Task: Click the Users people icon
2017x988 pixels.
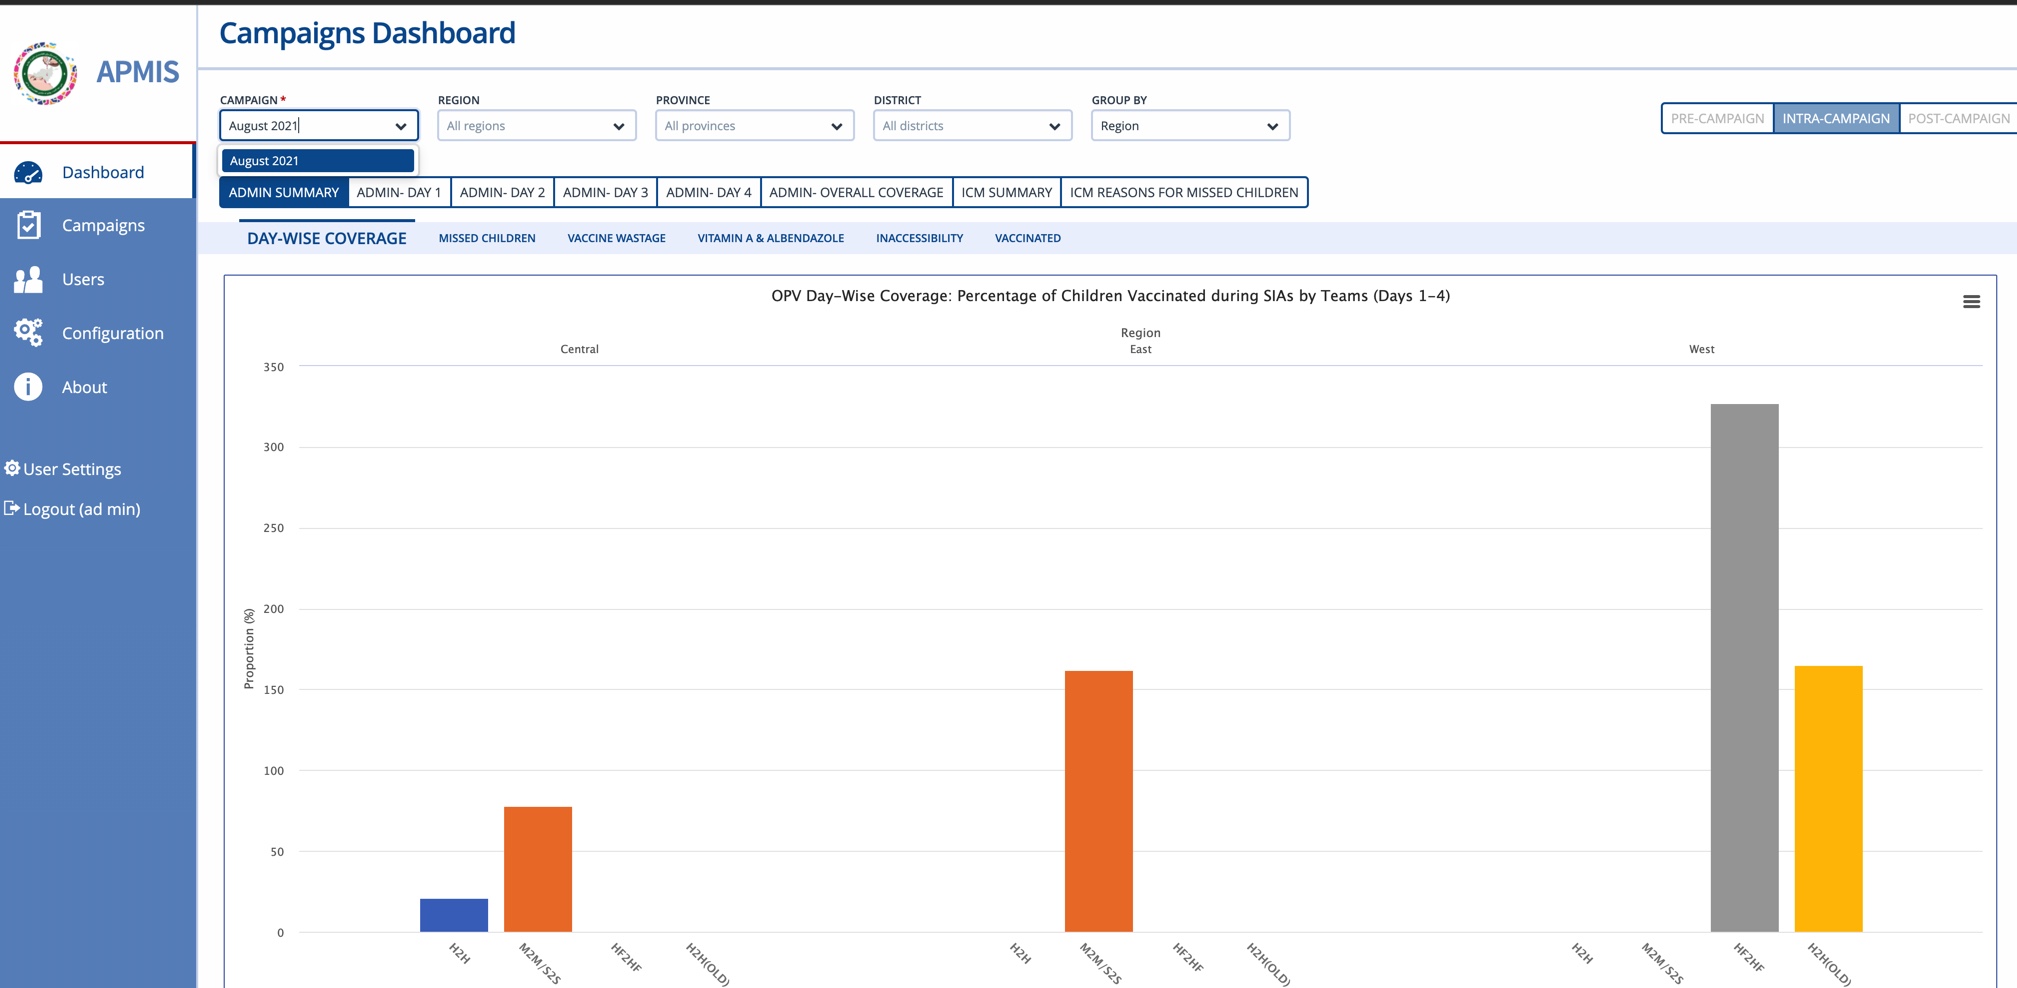Action: [x=27, y=279]
